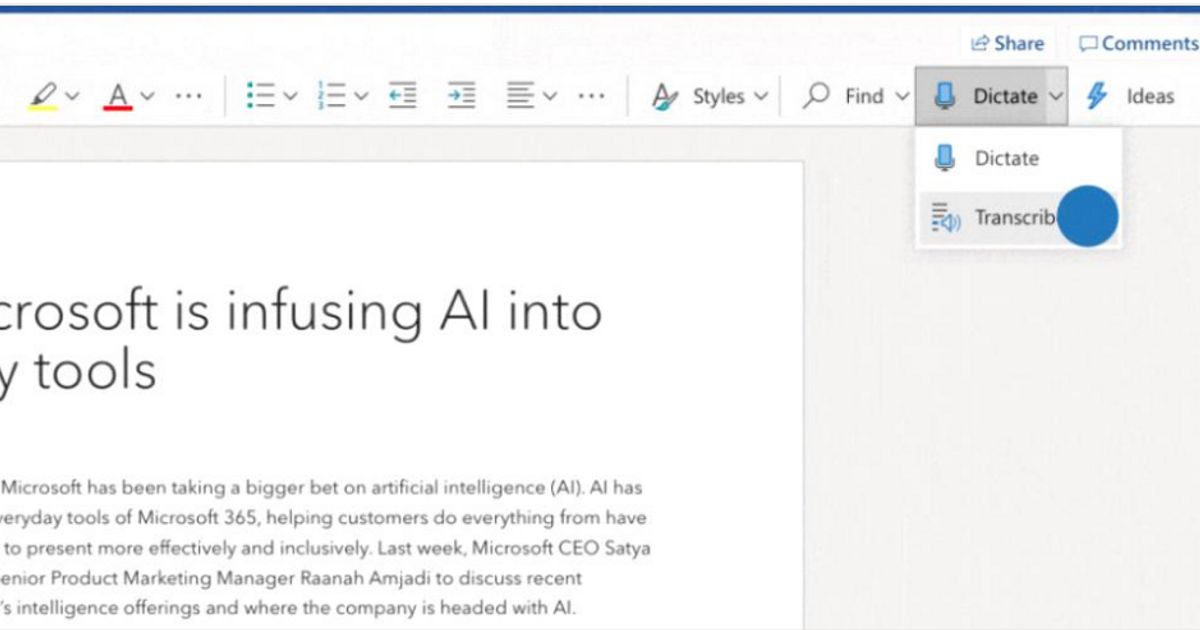Select Transcribe in the dropdown menu
This screenshot has width=1200, height=630.
click(1018, 217)
